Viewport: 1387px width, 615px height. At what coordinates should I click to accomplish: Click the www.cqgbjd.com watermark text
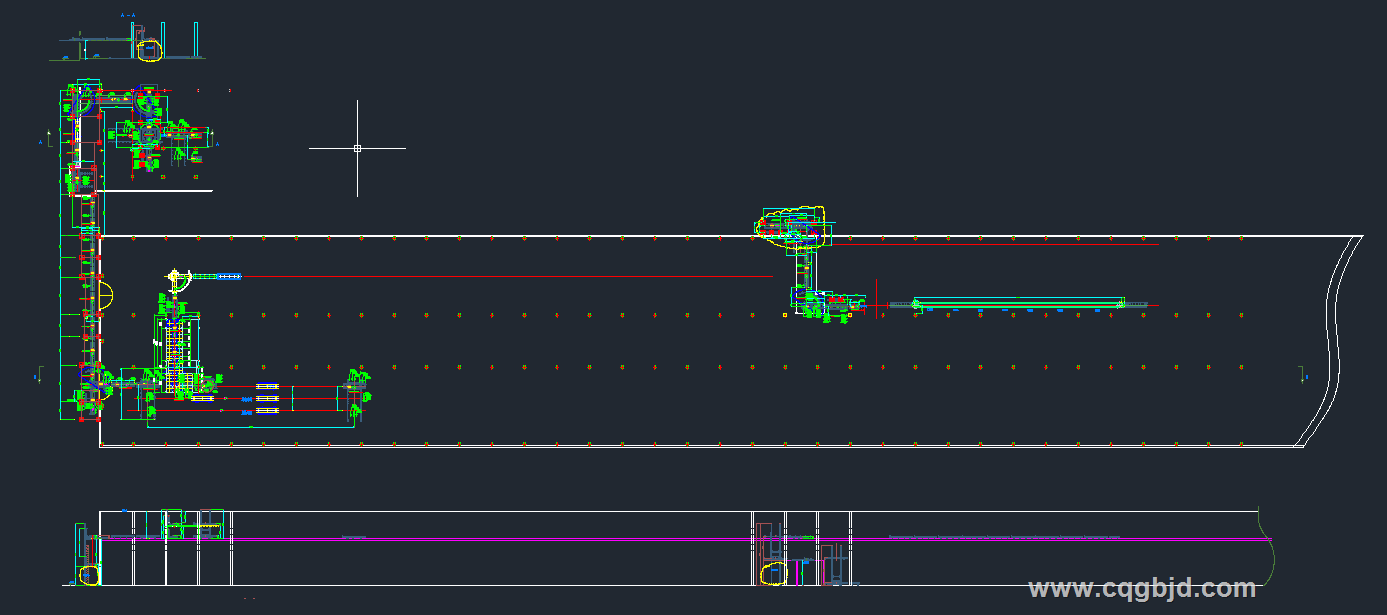coord(1142,588)
